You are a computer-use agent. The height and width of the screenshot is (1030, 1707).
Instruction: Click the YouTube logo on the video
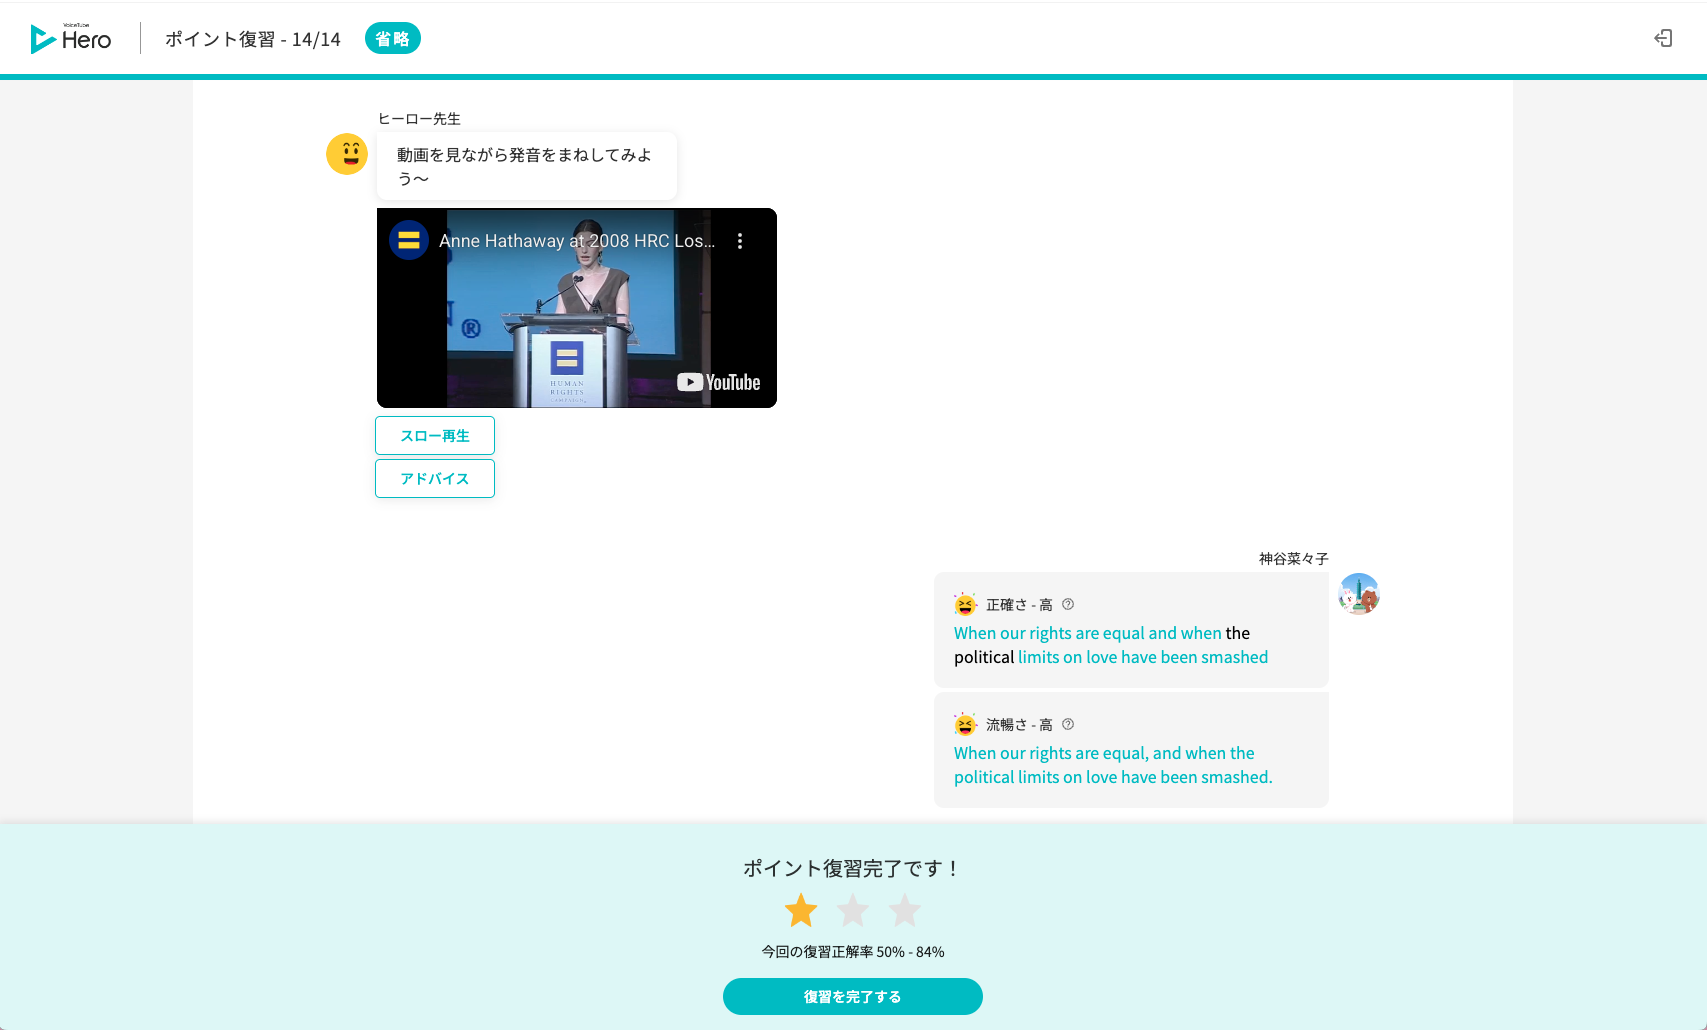[720, 381]
